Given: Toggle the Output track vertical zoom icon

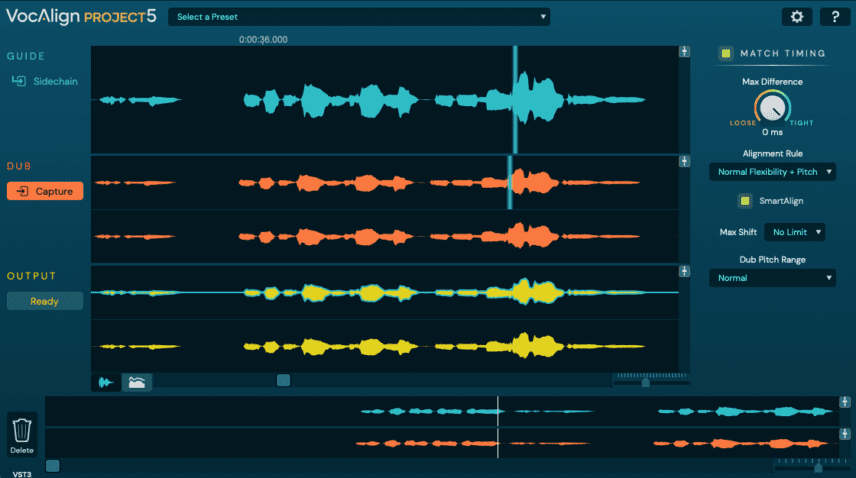Looking at the screenshot, I should [x=684, y=271].
